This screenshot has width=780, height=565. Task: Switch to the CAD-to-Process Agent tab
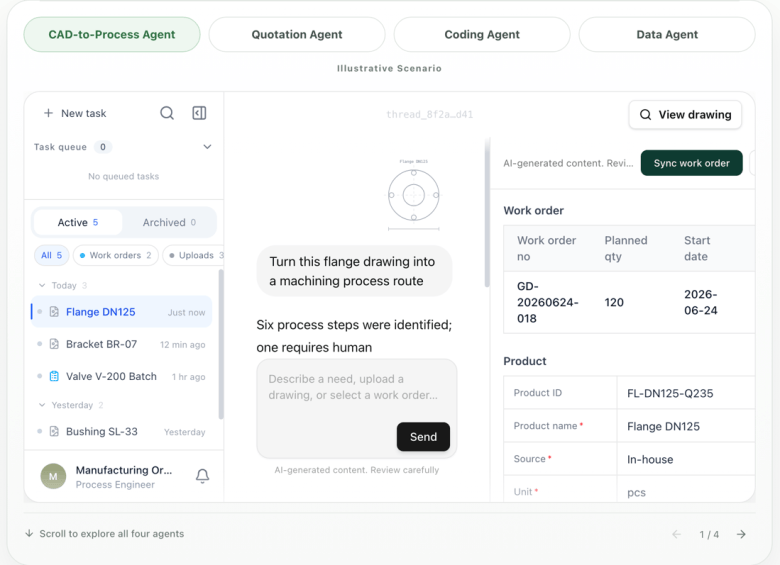(112, 34)
